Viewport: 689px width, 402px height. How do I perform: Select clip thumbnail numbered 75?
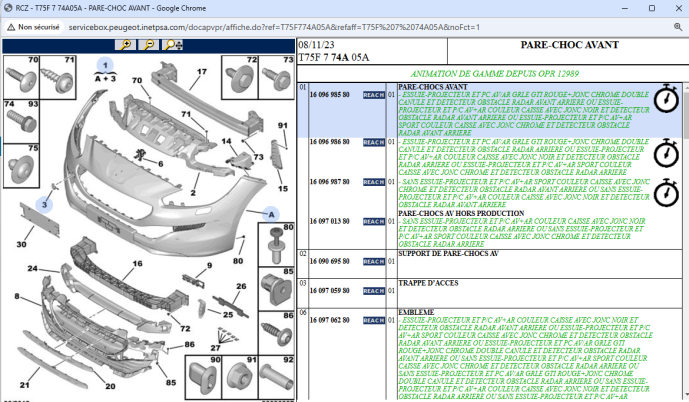[x=21, y=166]
